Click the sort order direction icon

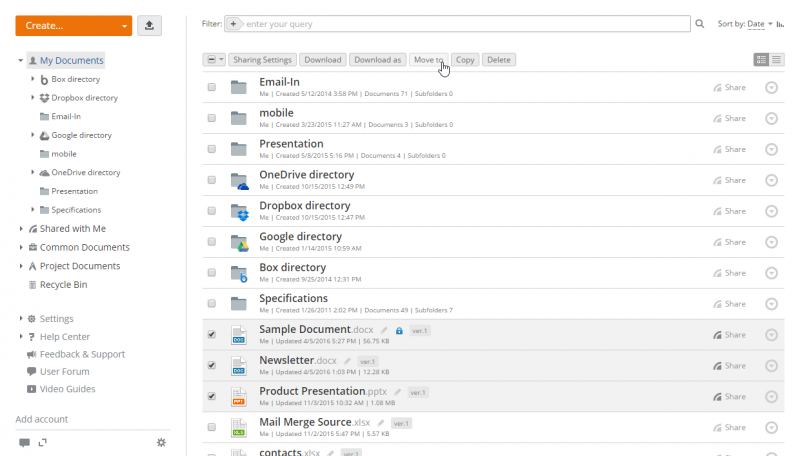click(780, 24)
